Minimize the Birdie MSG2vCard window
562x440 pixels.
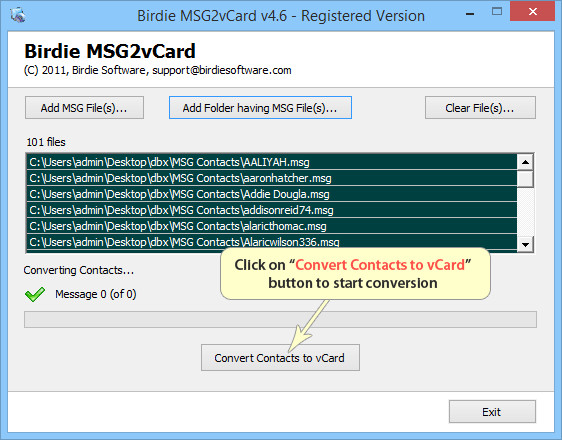tap(470, 14)
